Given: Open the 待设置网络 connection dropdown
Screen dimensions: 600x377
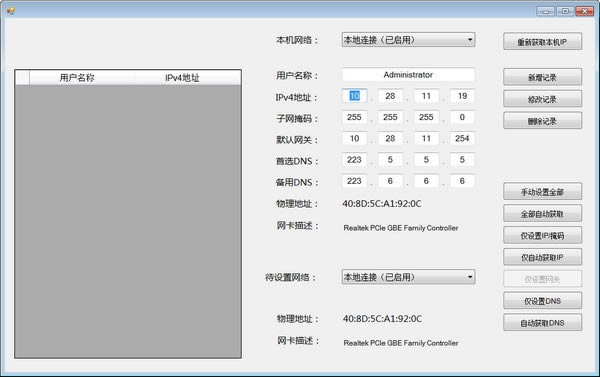Looking at the screenshot, I should click(408, 277).
